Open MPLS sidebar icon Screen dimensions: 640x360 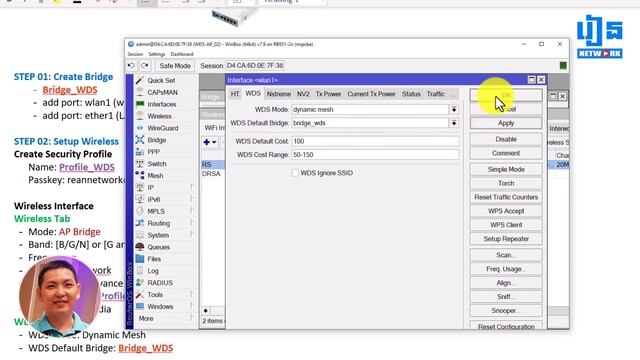click(140, 211)
